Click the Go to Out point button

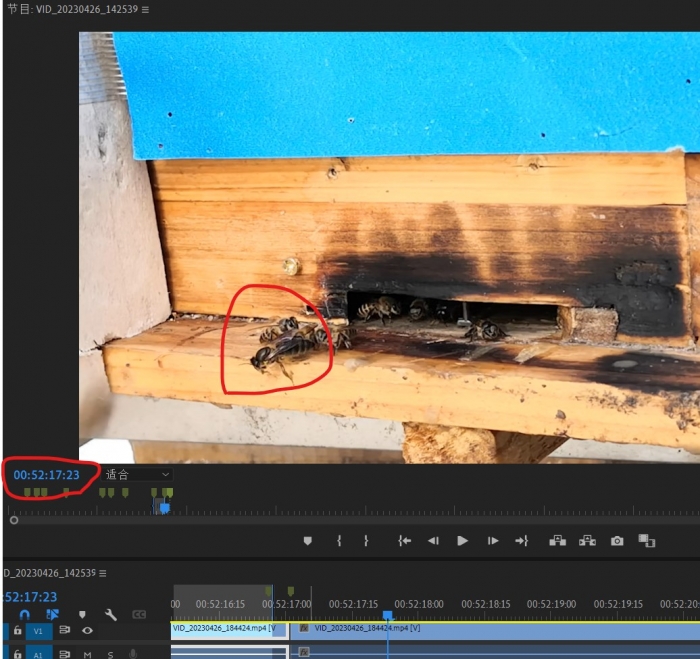point(521,541)
